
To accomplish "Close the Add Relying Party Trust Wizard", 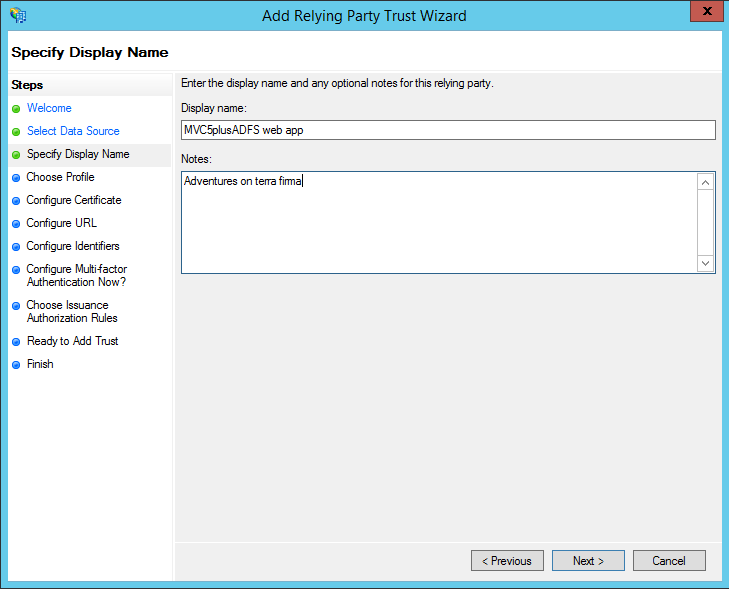I will (x=707, y=11).
